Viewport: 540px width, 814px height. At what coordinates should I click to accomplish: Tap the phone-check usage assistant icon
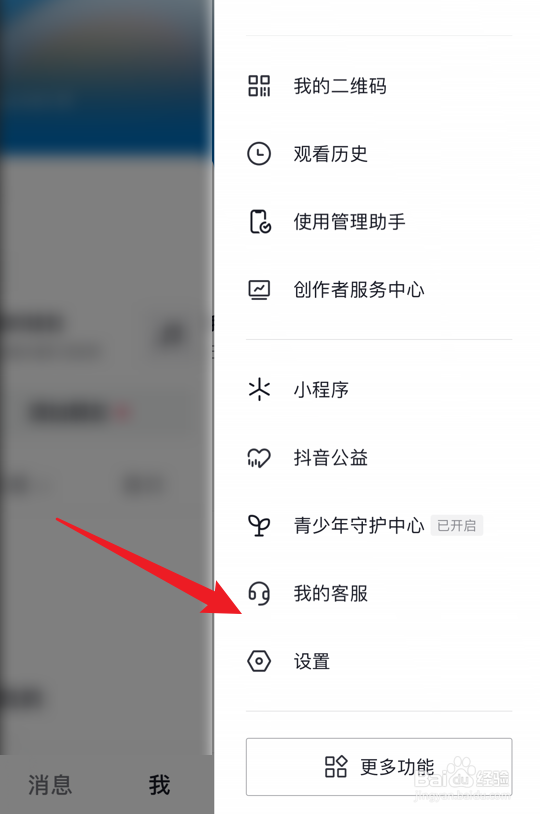(x=260, y=222)
